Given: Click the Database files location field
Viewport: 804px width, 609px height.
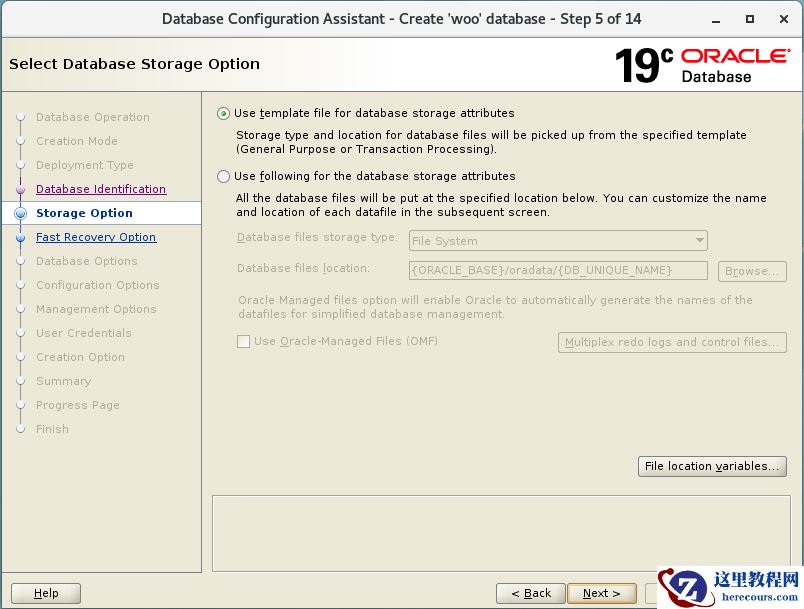Looking at the screenshot, I should (558, 271).
